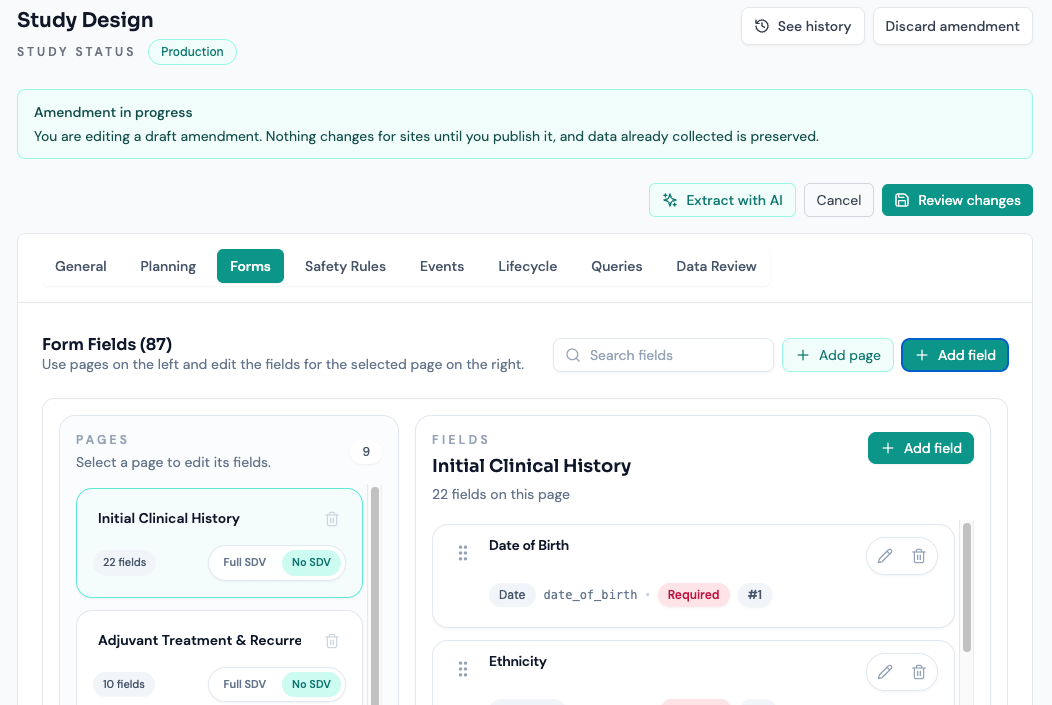Click the plus icon on Add page
This screenshot has height=705, width=1052.
[802, 355]
